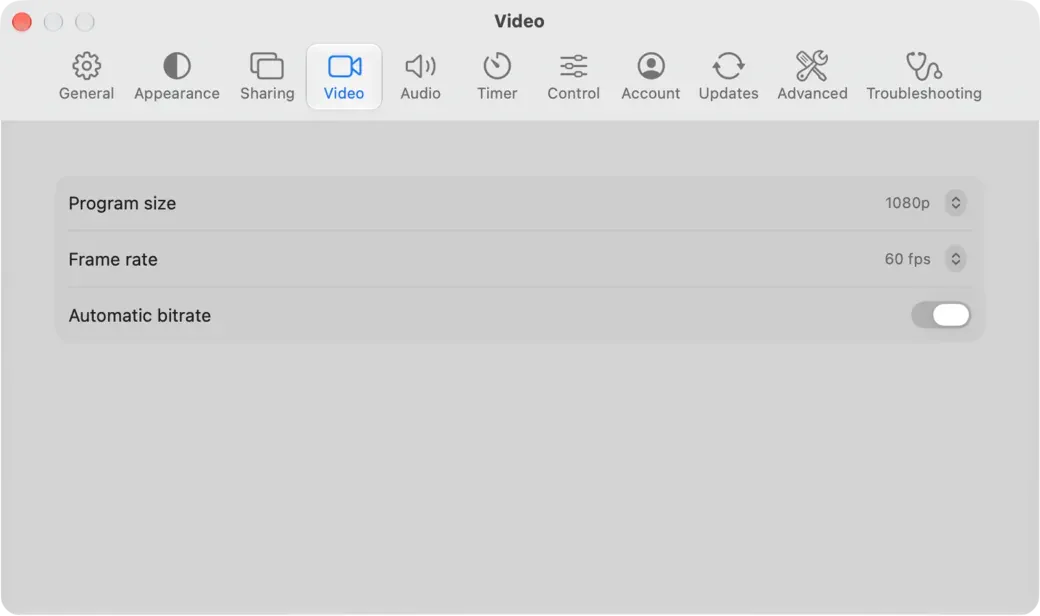Show the Control sliders pane
The height and width of the screenshot is (616, 1040).
pyautogui.click(x=574, y=77)
